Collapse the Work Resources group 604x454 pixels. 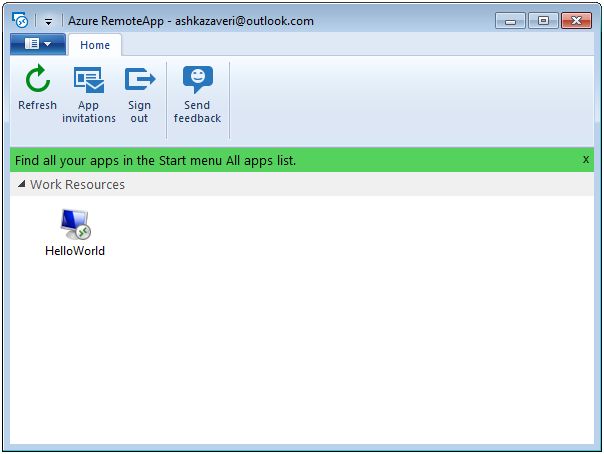pyautogui.click(x=22, y=184)
